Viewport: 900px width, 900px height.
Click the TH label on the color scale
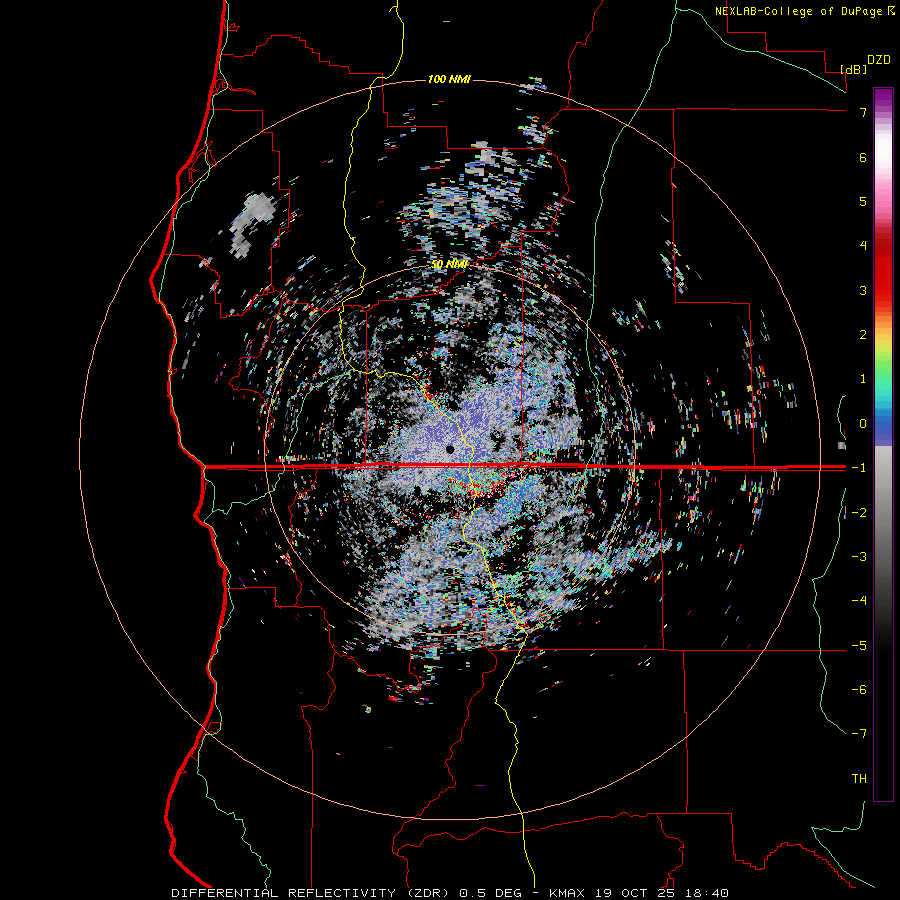tap(859, 779)
